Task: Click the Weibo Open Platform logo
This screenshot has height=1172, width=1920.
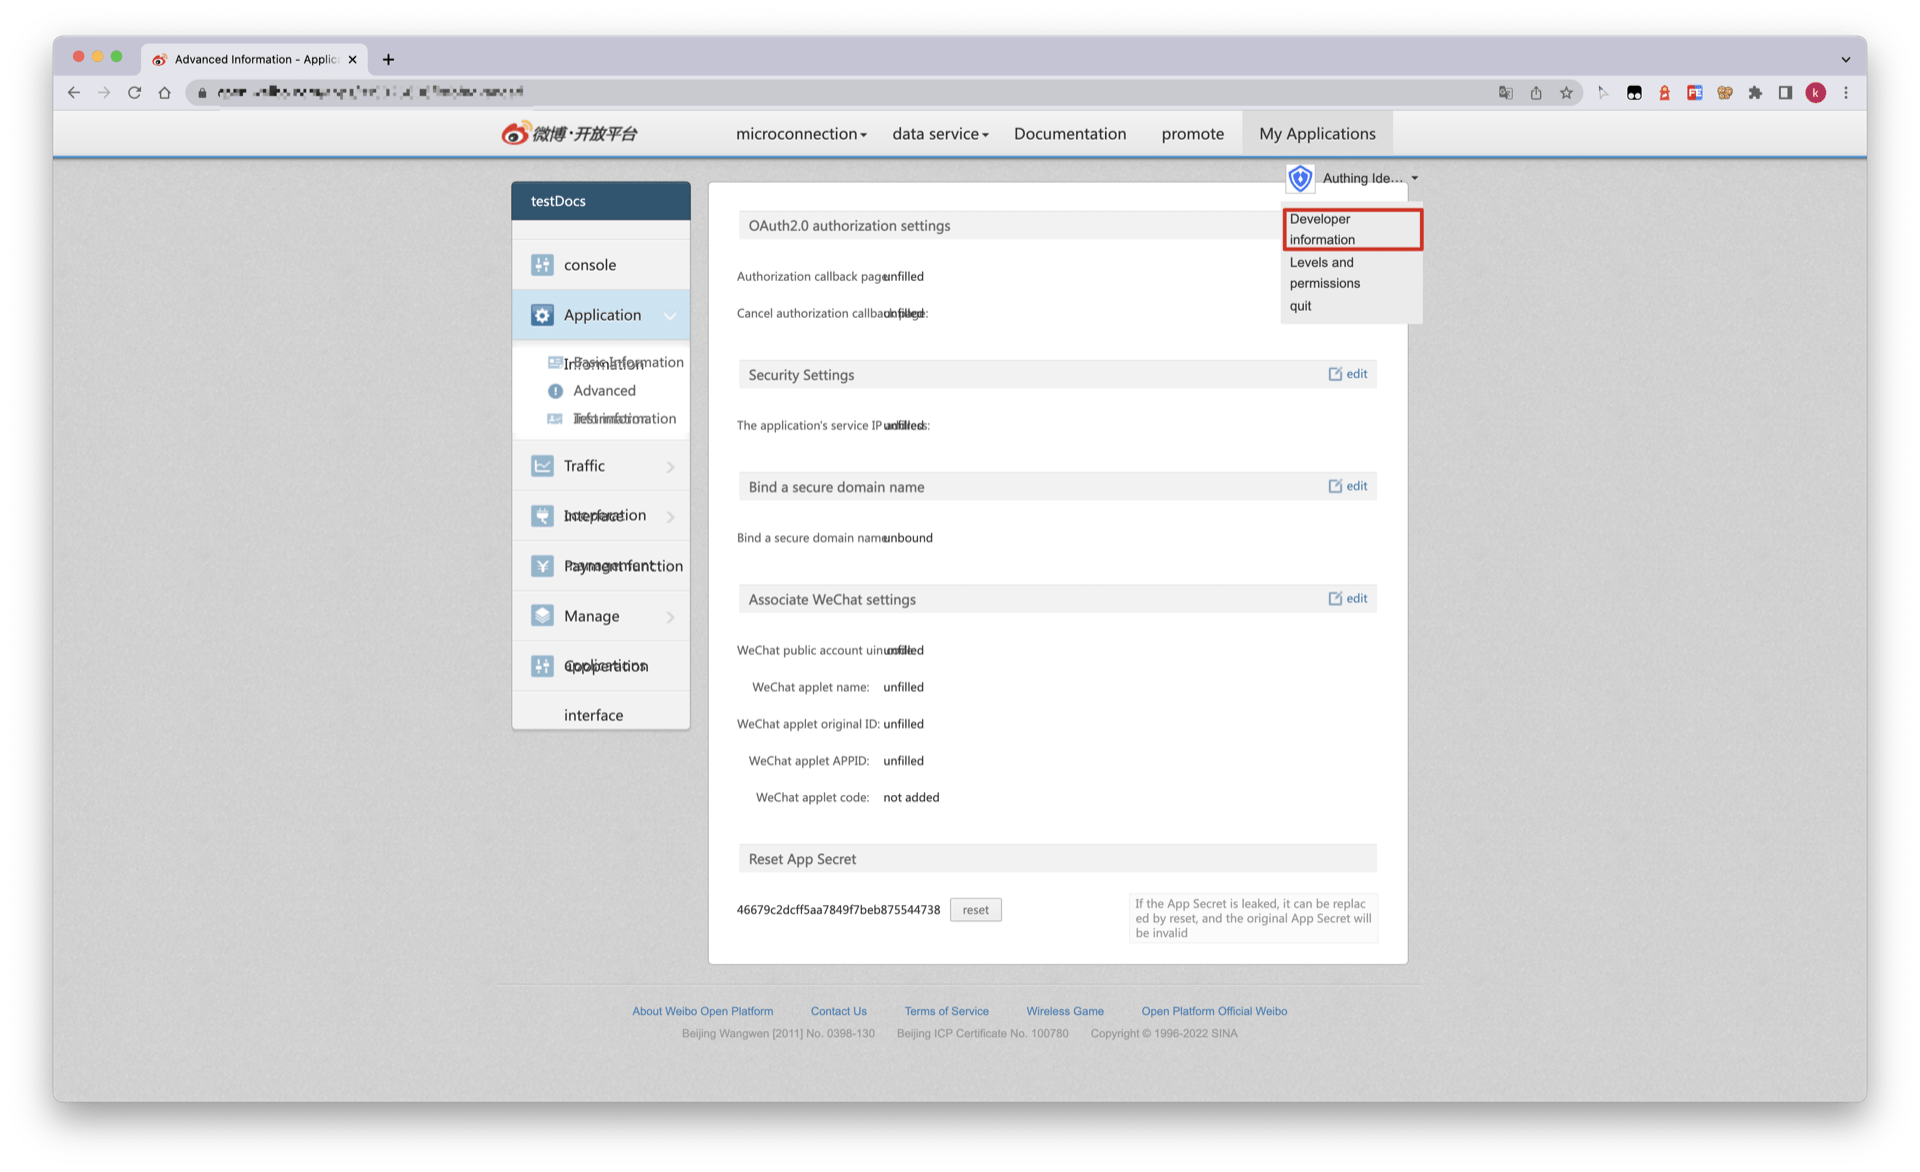Action: (569, 133)
